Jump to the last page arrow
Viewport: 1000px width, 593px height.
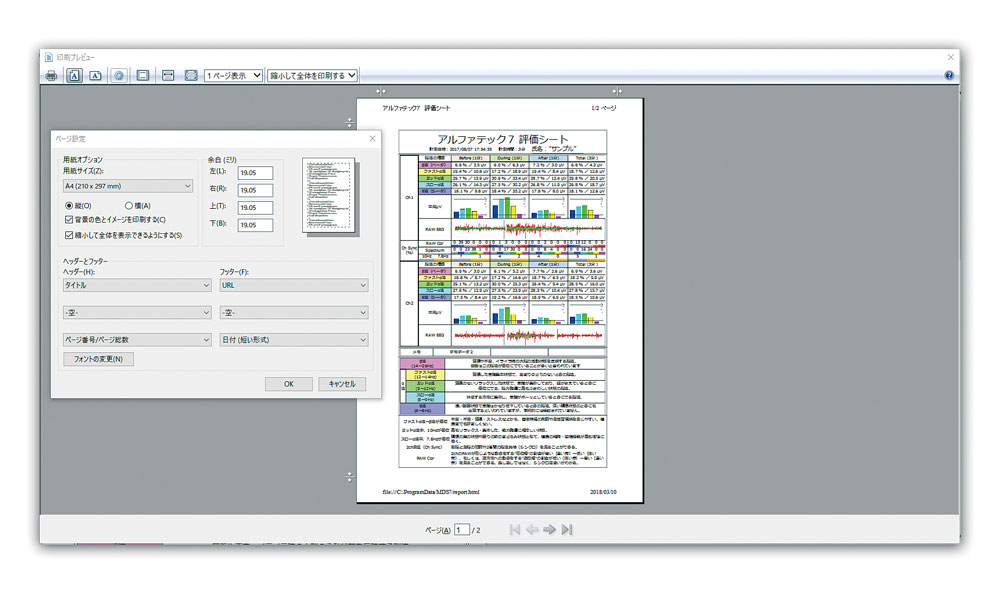(567, 529)
